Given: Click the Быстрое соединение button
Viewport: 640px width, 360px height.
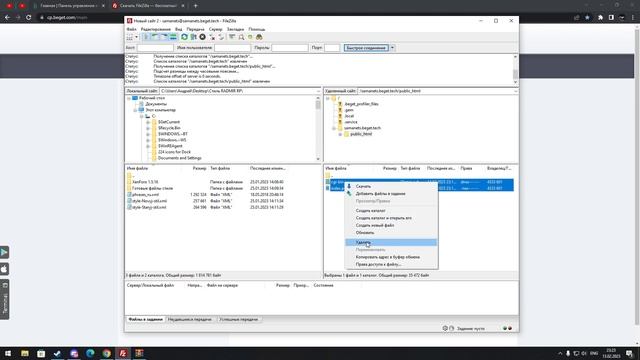Looking at the screenshot, I should click(366, 48).
